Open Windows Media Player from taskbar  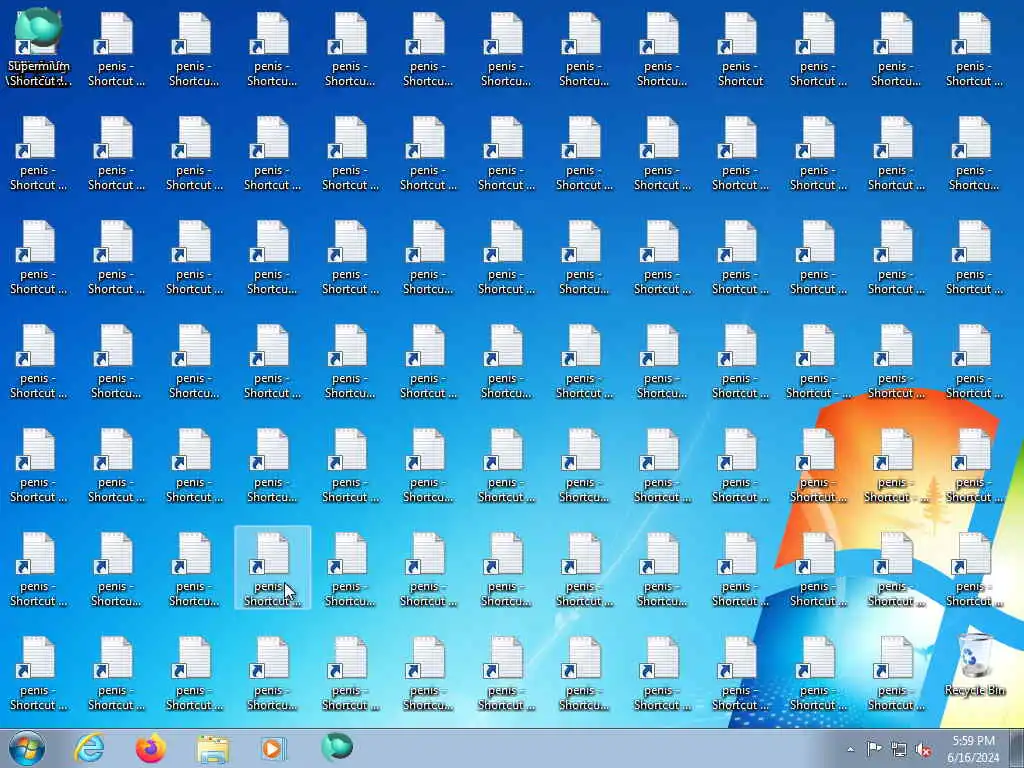click(x=273, y=748)
